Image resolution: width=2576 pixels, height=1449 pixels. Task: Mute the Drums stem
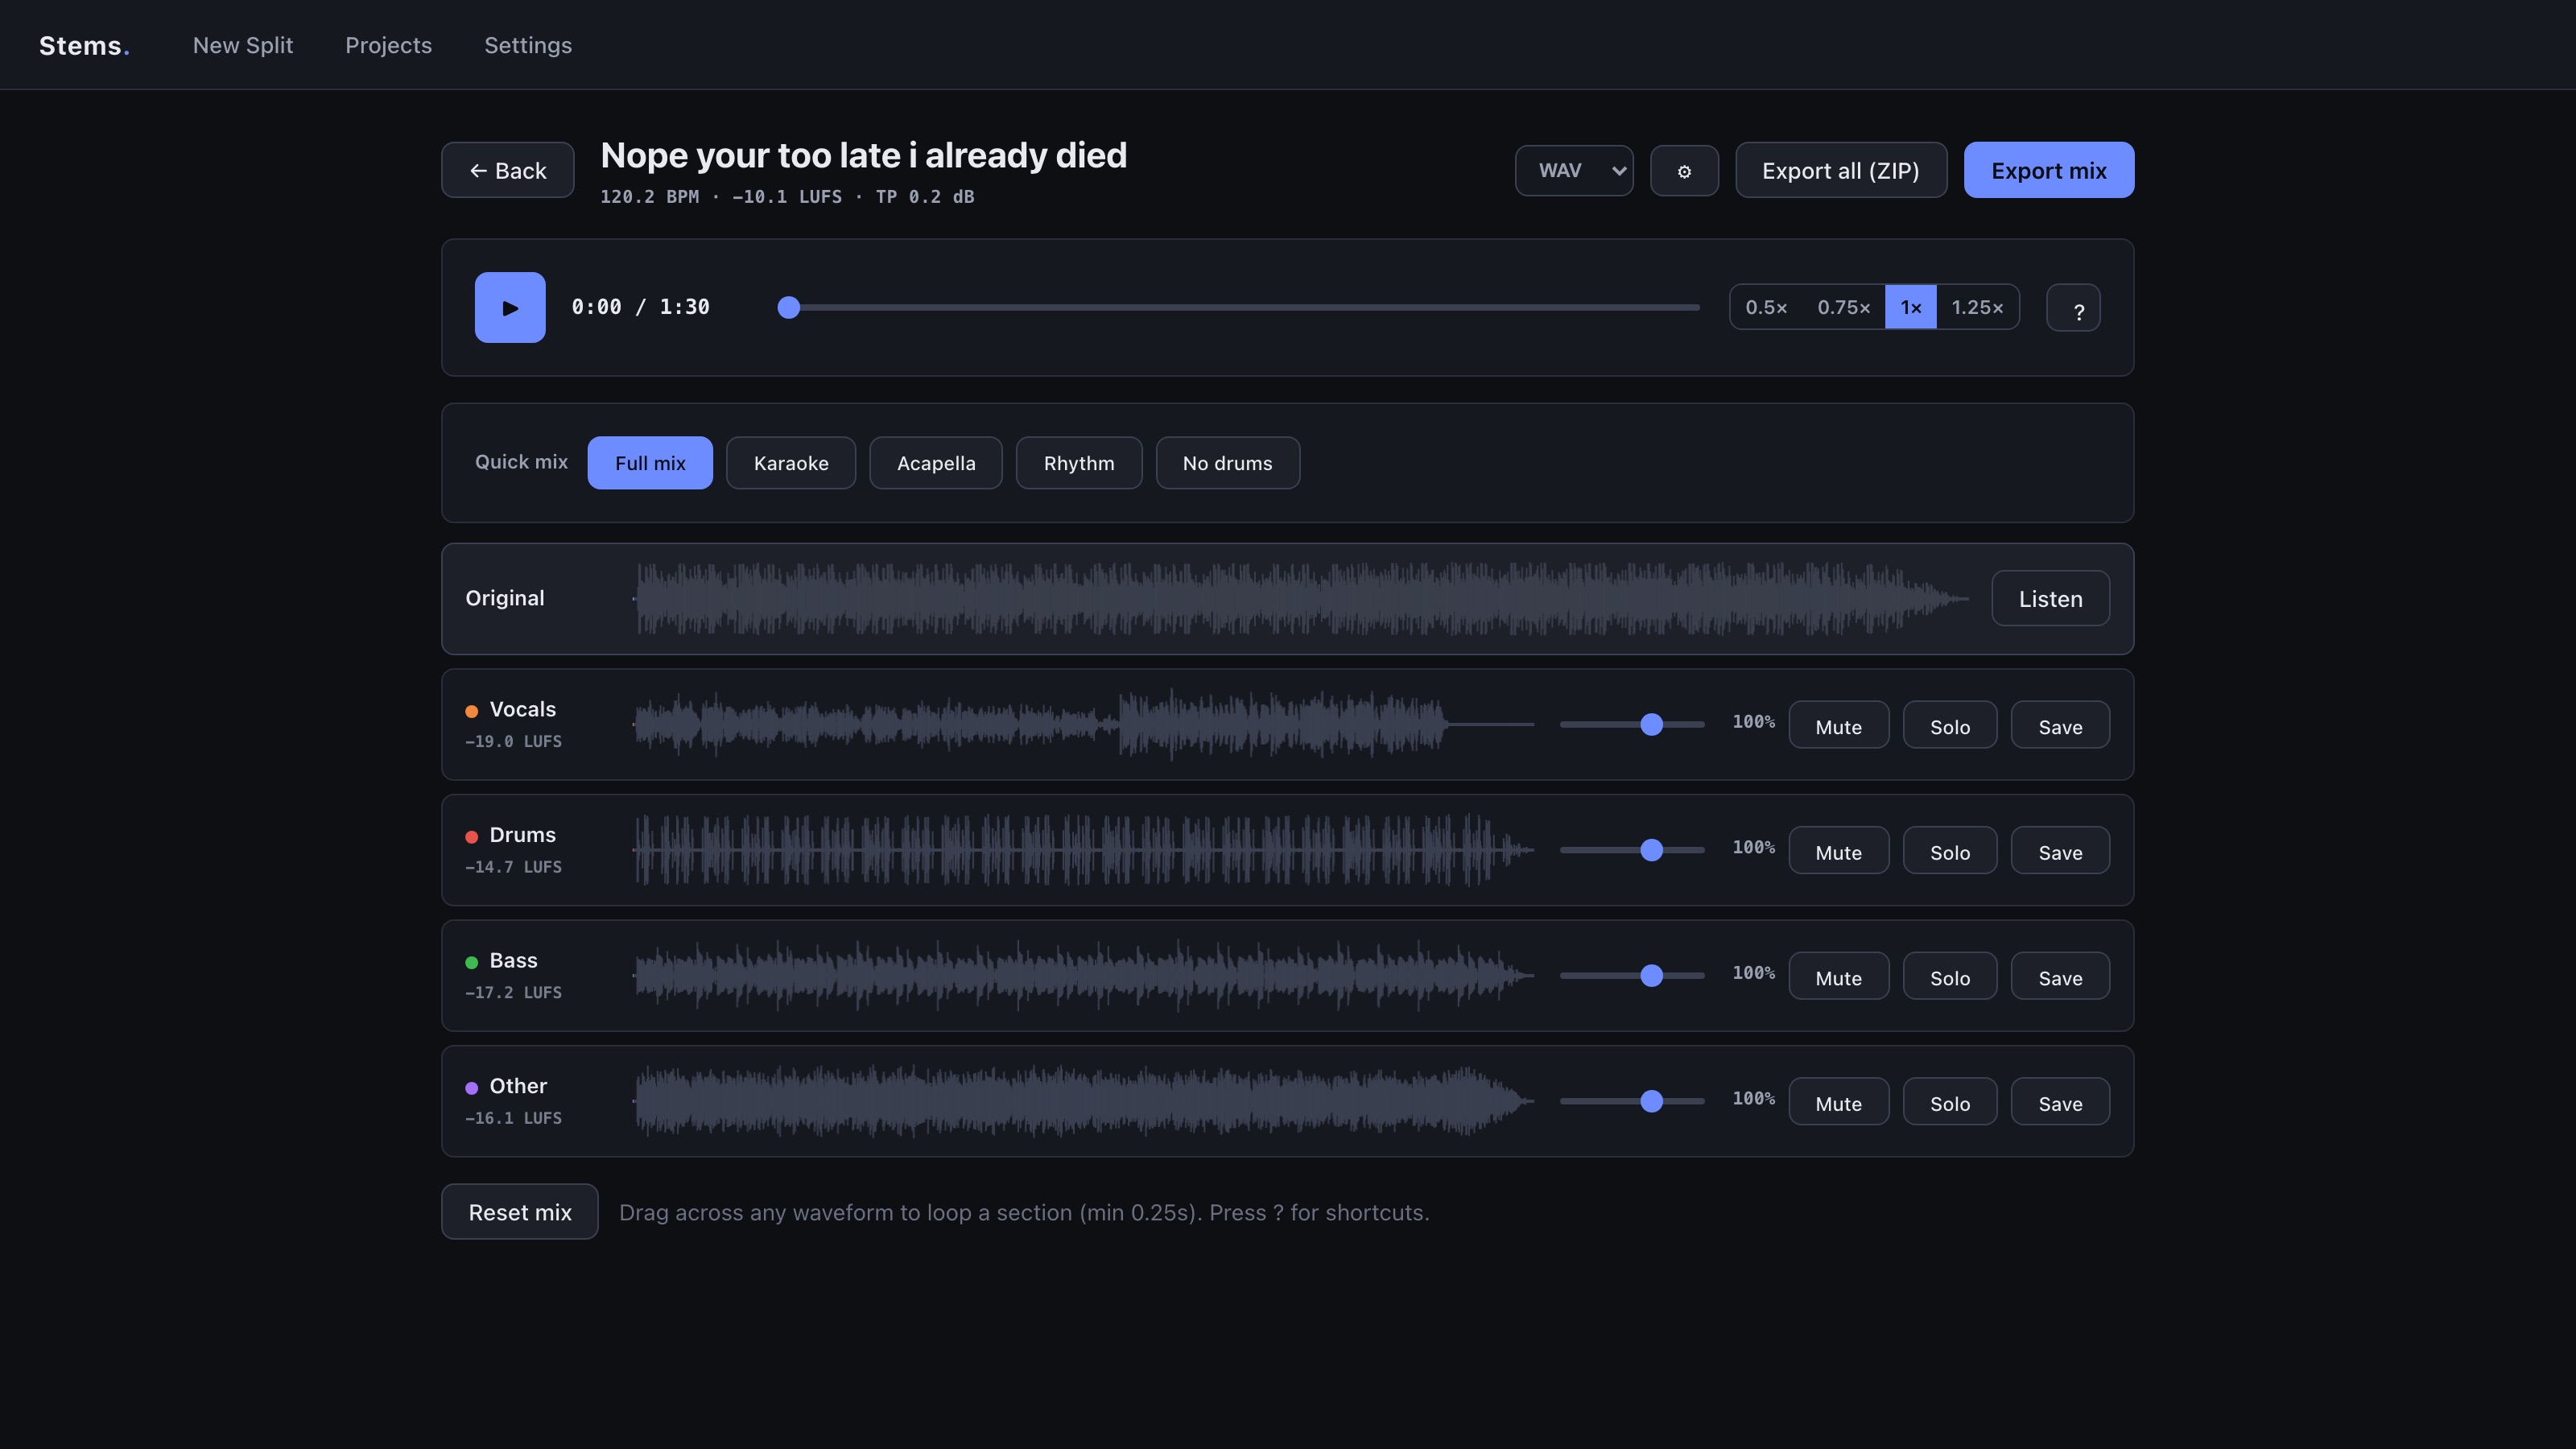[x=1838, y=851]
